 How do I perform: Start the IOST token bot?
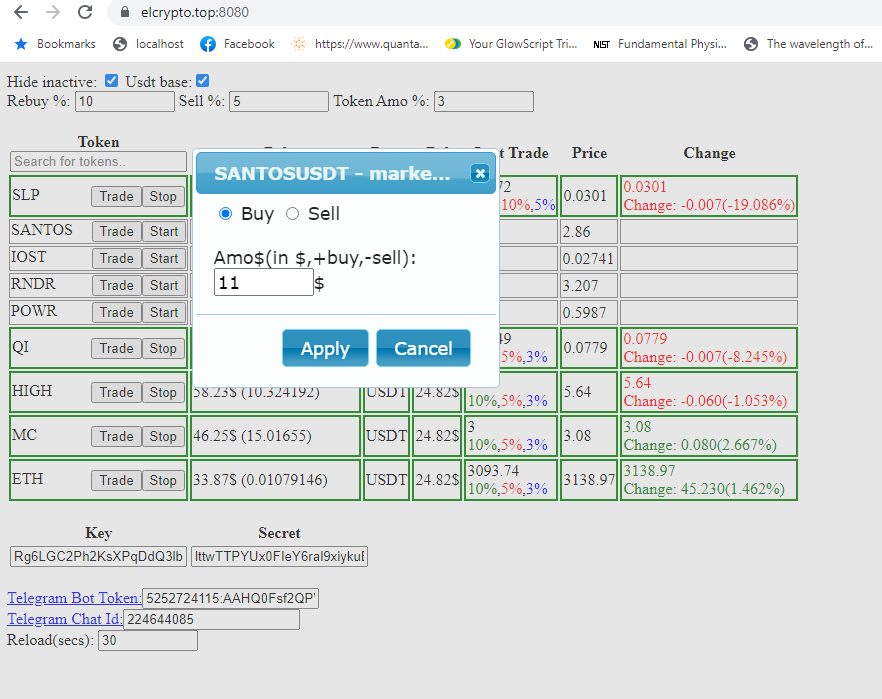click(x=164, y=258)
